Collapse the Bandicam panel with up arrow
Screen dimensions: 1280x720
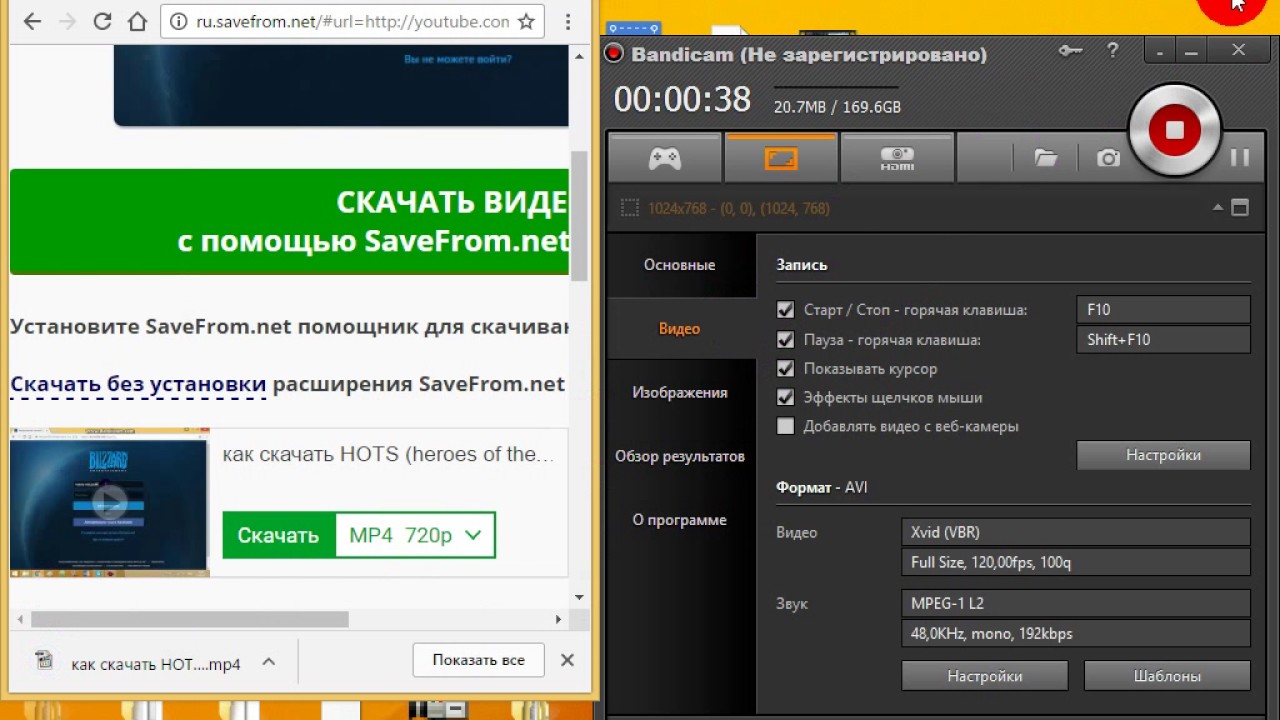tap(1218, 208)
